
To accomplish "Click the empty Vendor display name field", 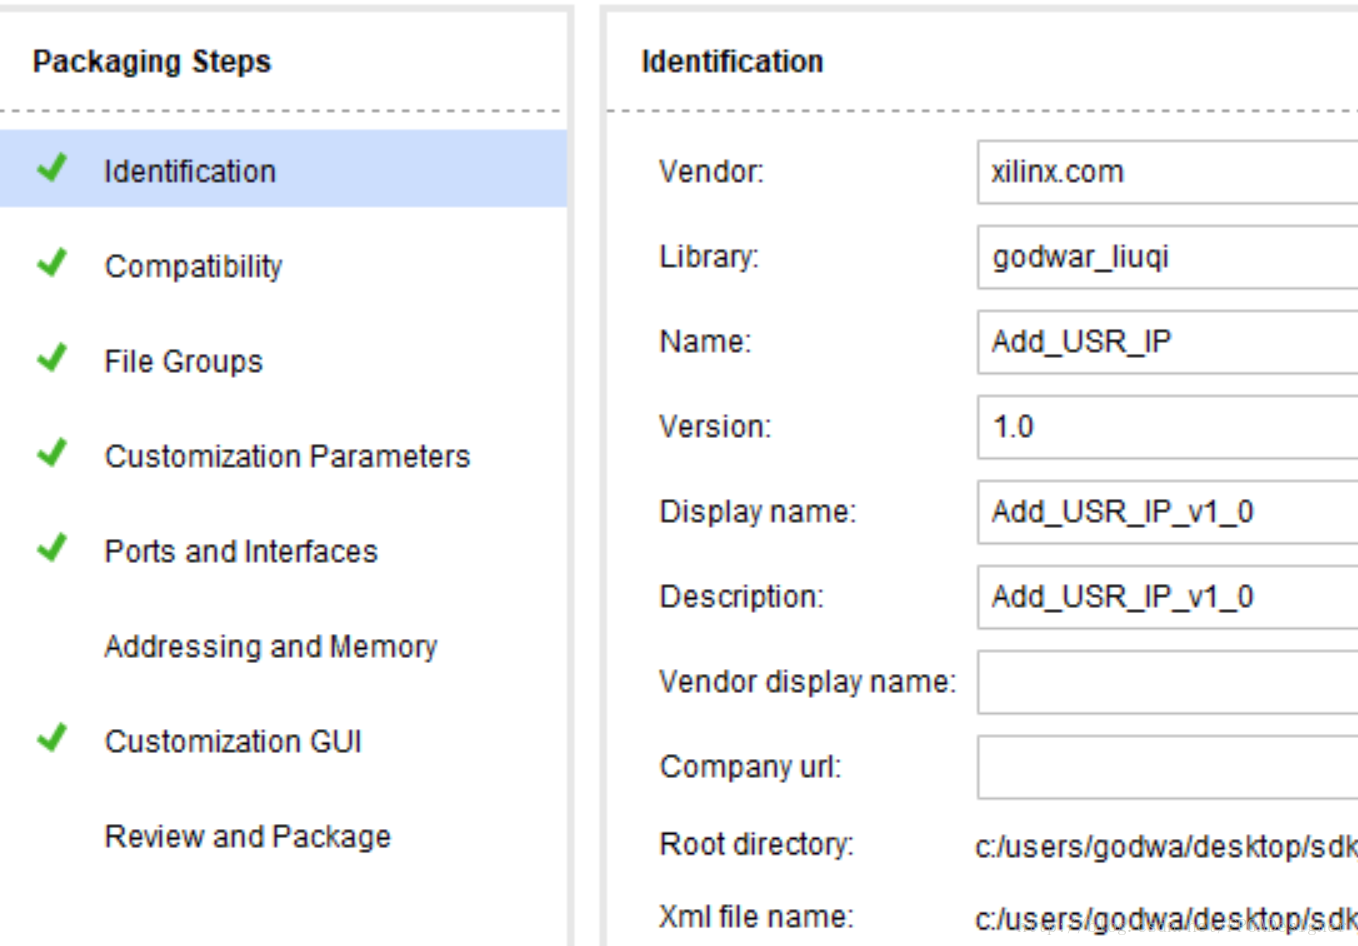I will click(x=1166, y=682).
